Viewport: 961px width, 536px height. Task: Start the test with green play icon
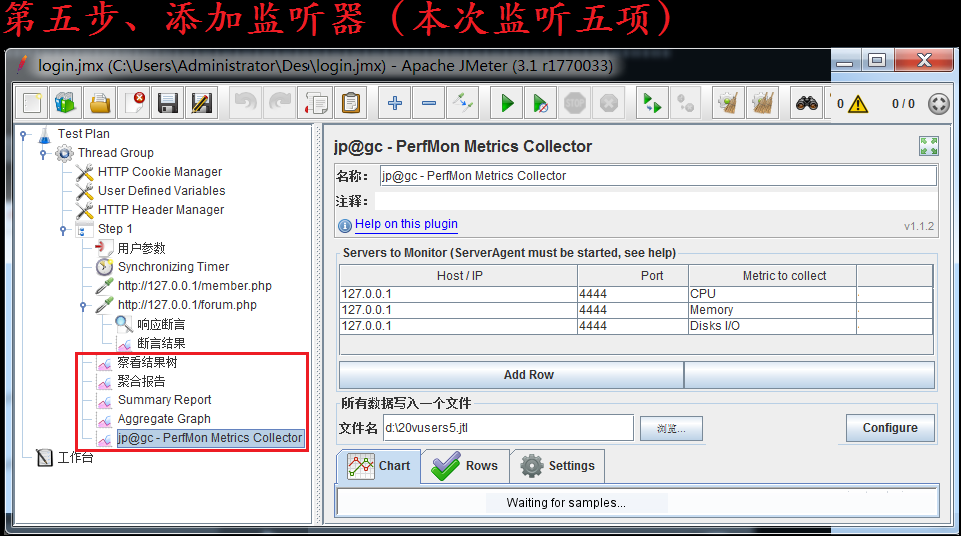pyautogui.click(x=507, y=103)
